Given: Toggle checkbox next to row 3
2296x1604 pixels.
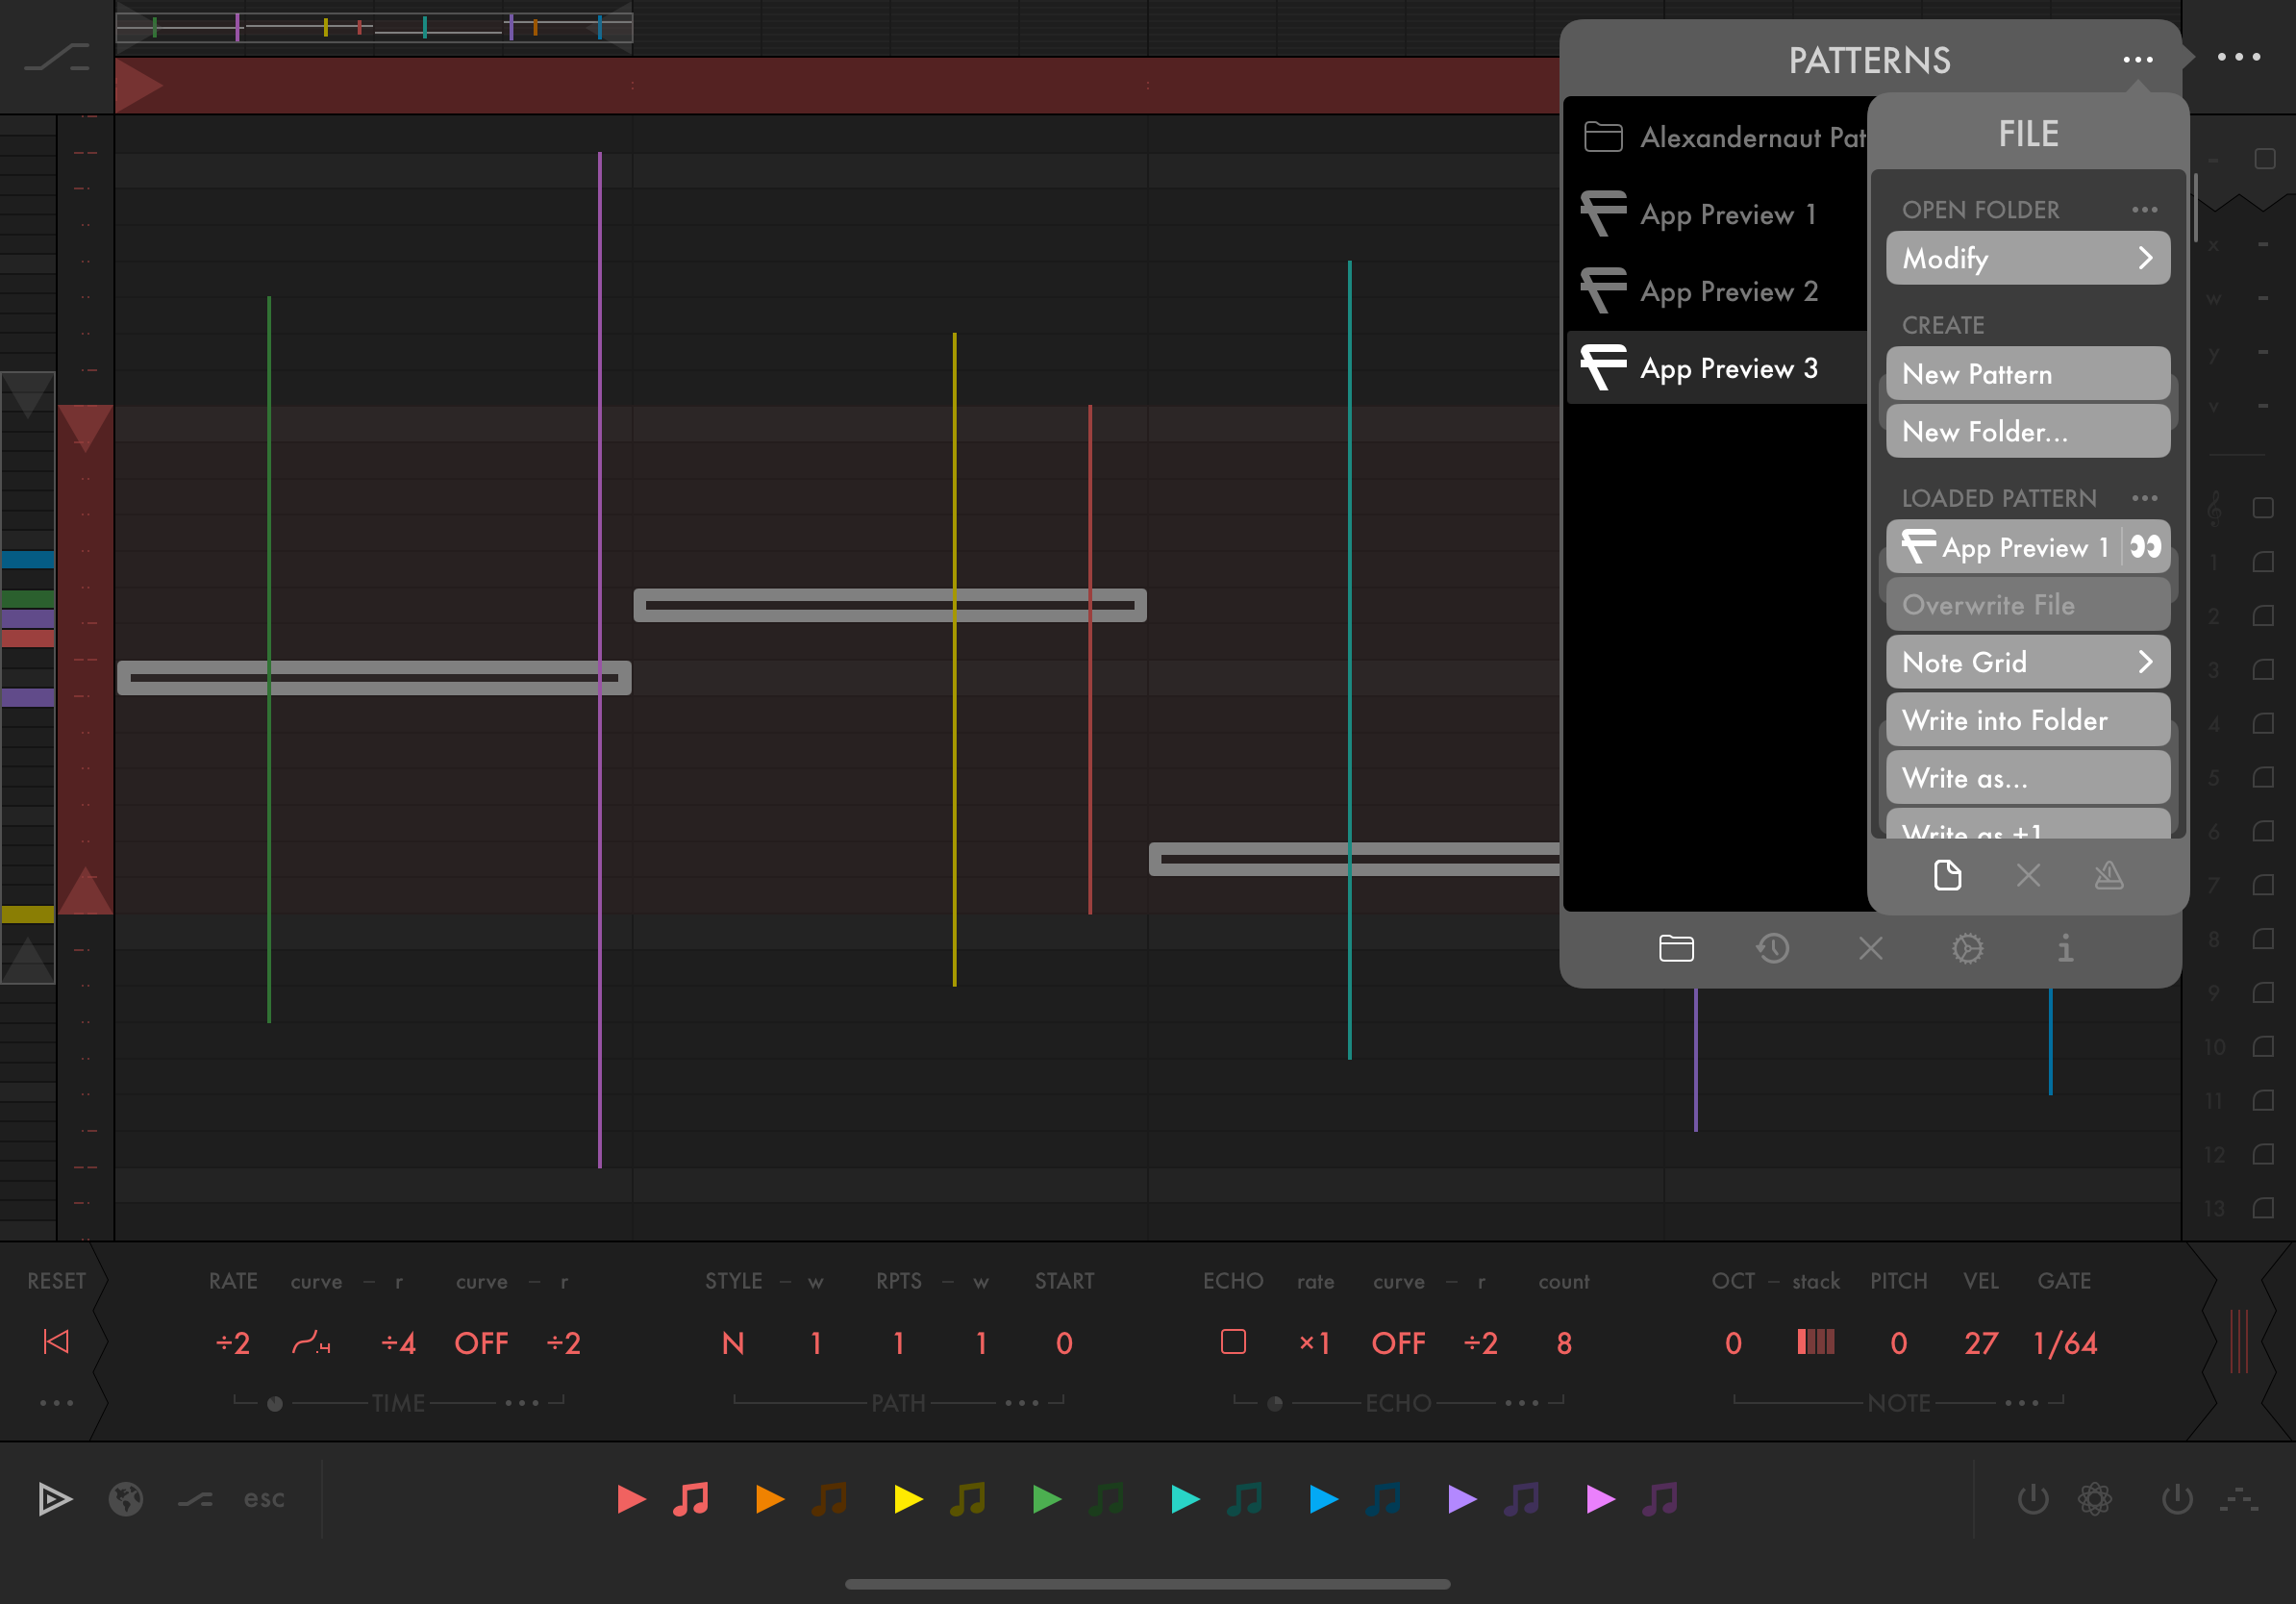Looking at the screenshot, I should tap(2264, 669).
